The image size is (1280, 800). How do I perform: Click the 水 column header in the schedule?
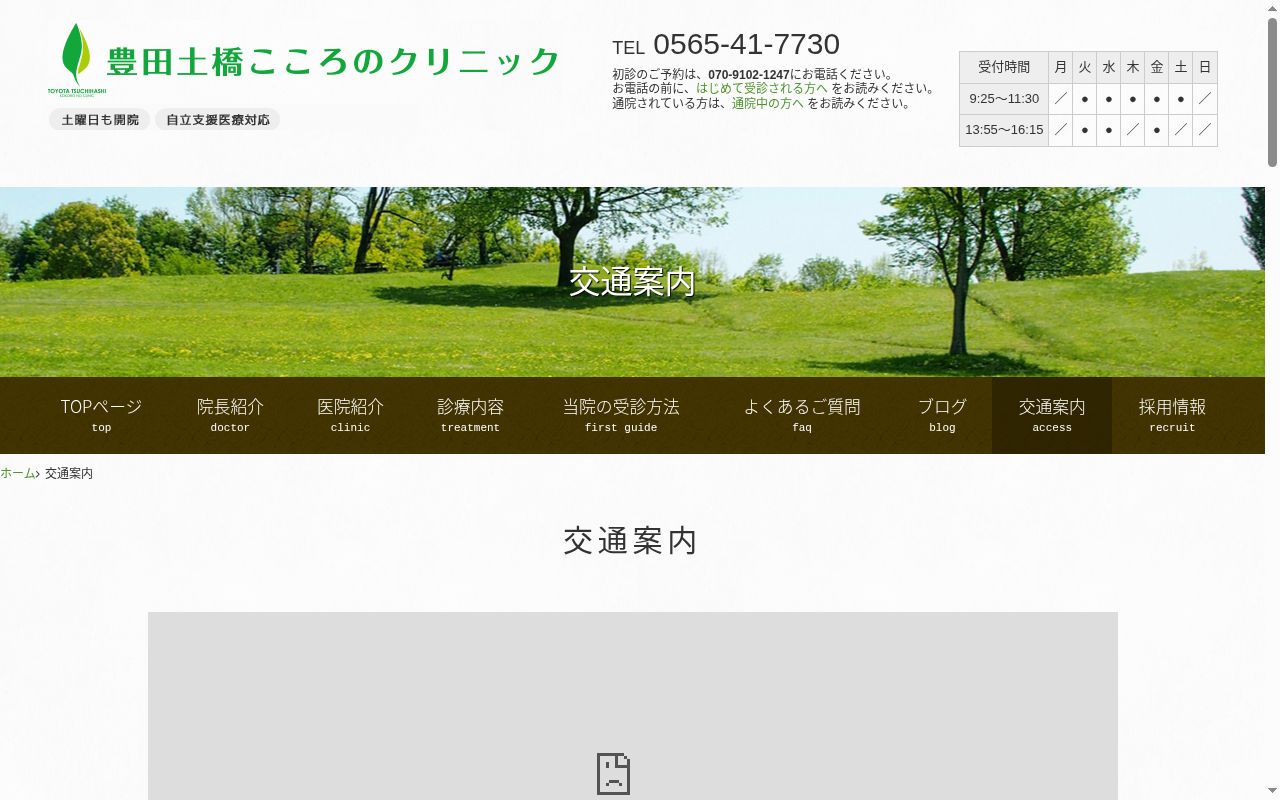(x=1109, y=67)
